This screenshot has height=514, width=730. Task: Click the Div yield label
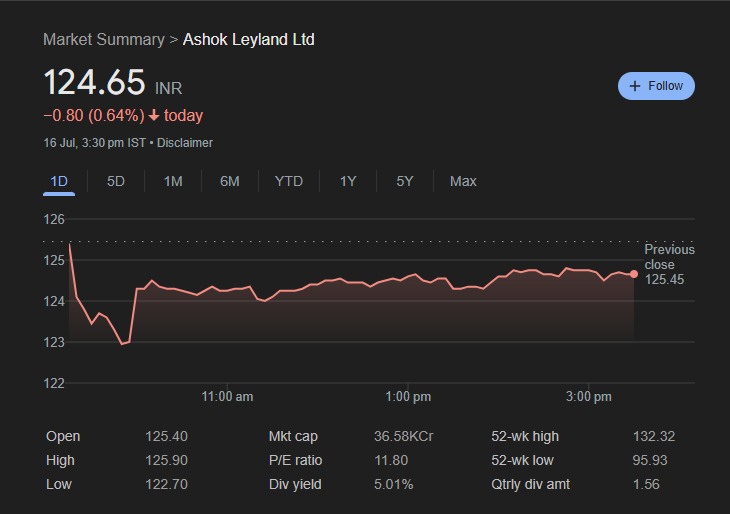click(295, 484)
